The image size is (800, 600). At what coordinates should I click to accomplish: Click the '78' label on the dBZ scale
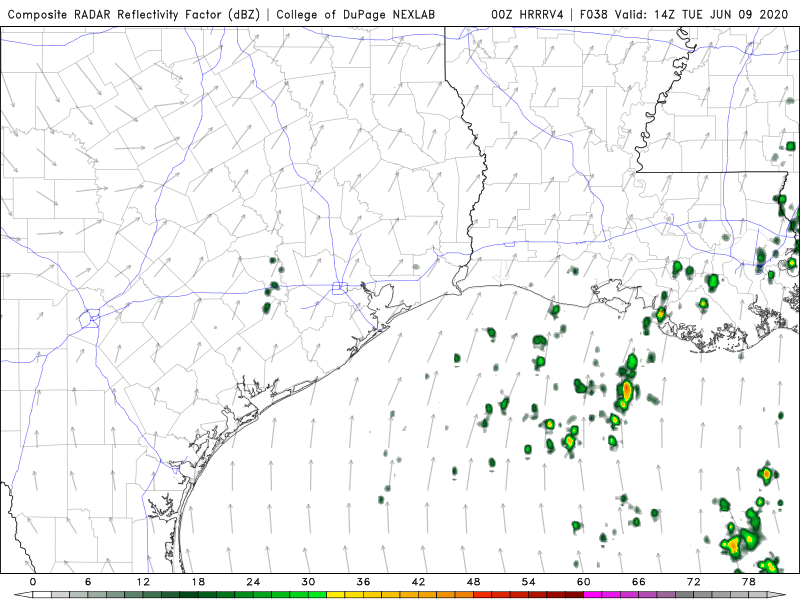pyautogui.click(x=749, y=582)
